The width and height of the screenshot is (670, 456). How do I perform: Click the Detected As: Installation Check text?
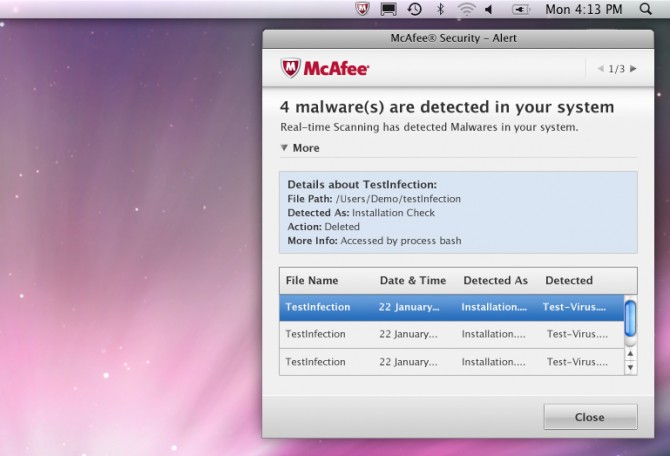(361, 213)
